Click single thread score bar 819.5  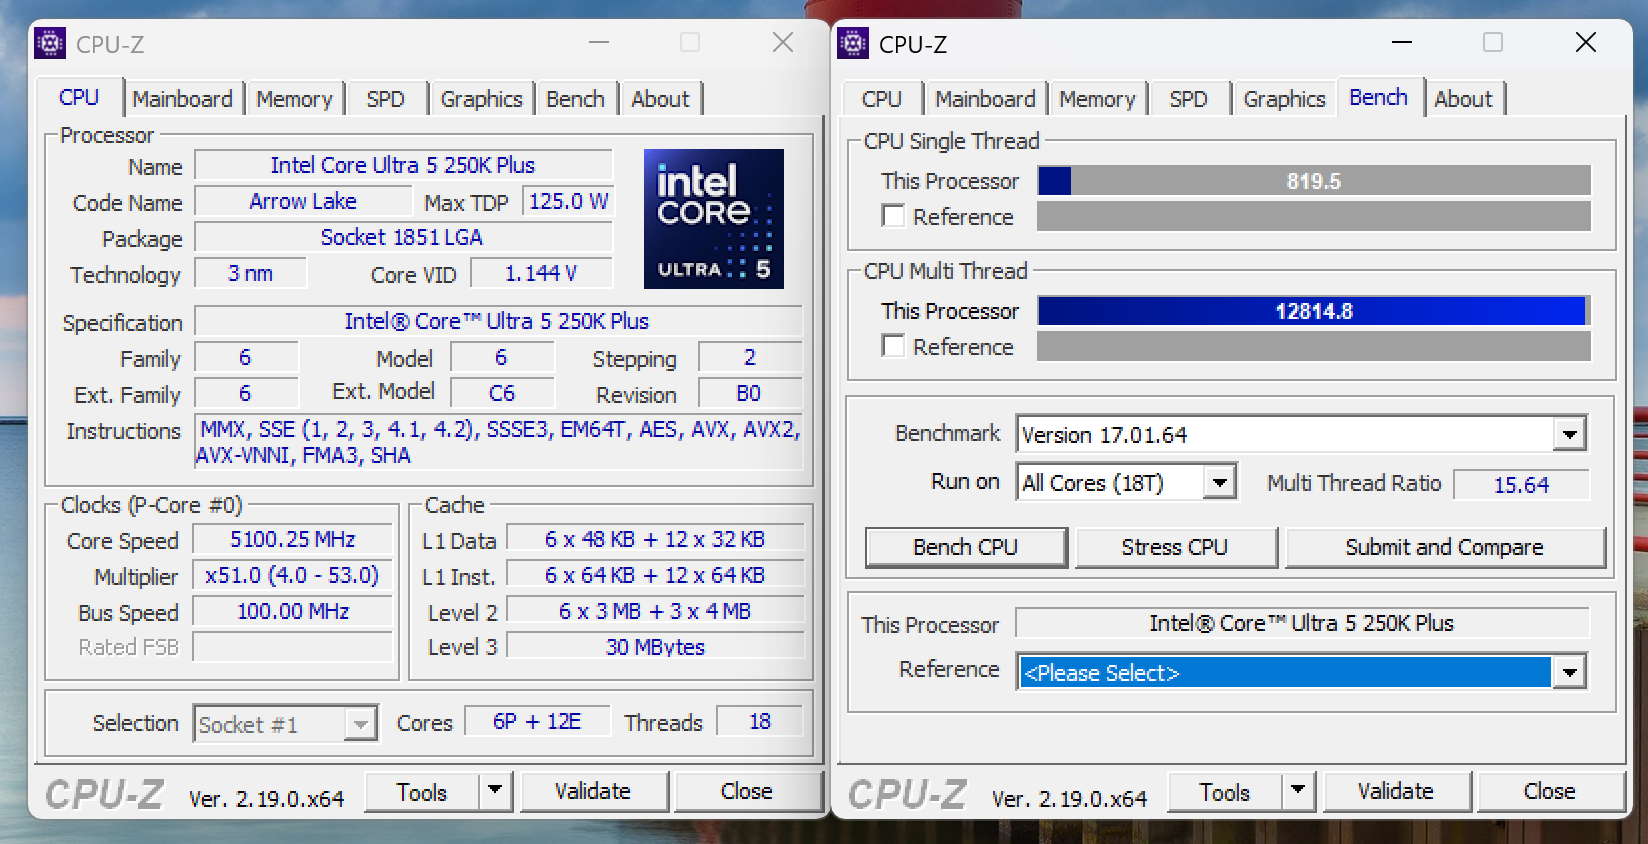pos(1314,181)
